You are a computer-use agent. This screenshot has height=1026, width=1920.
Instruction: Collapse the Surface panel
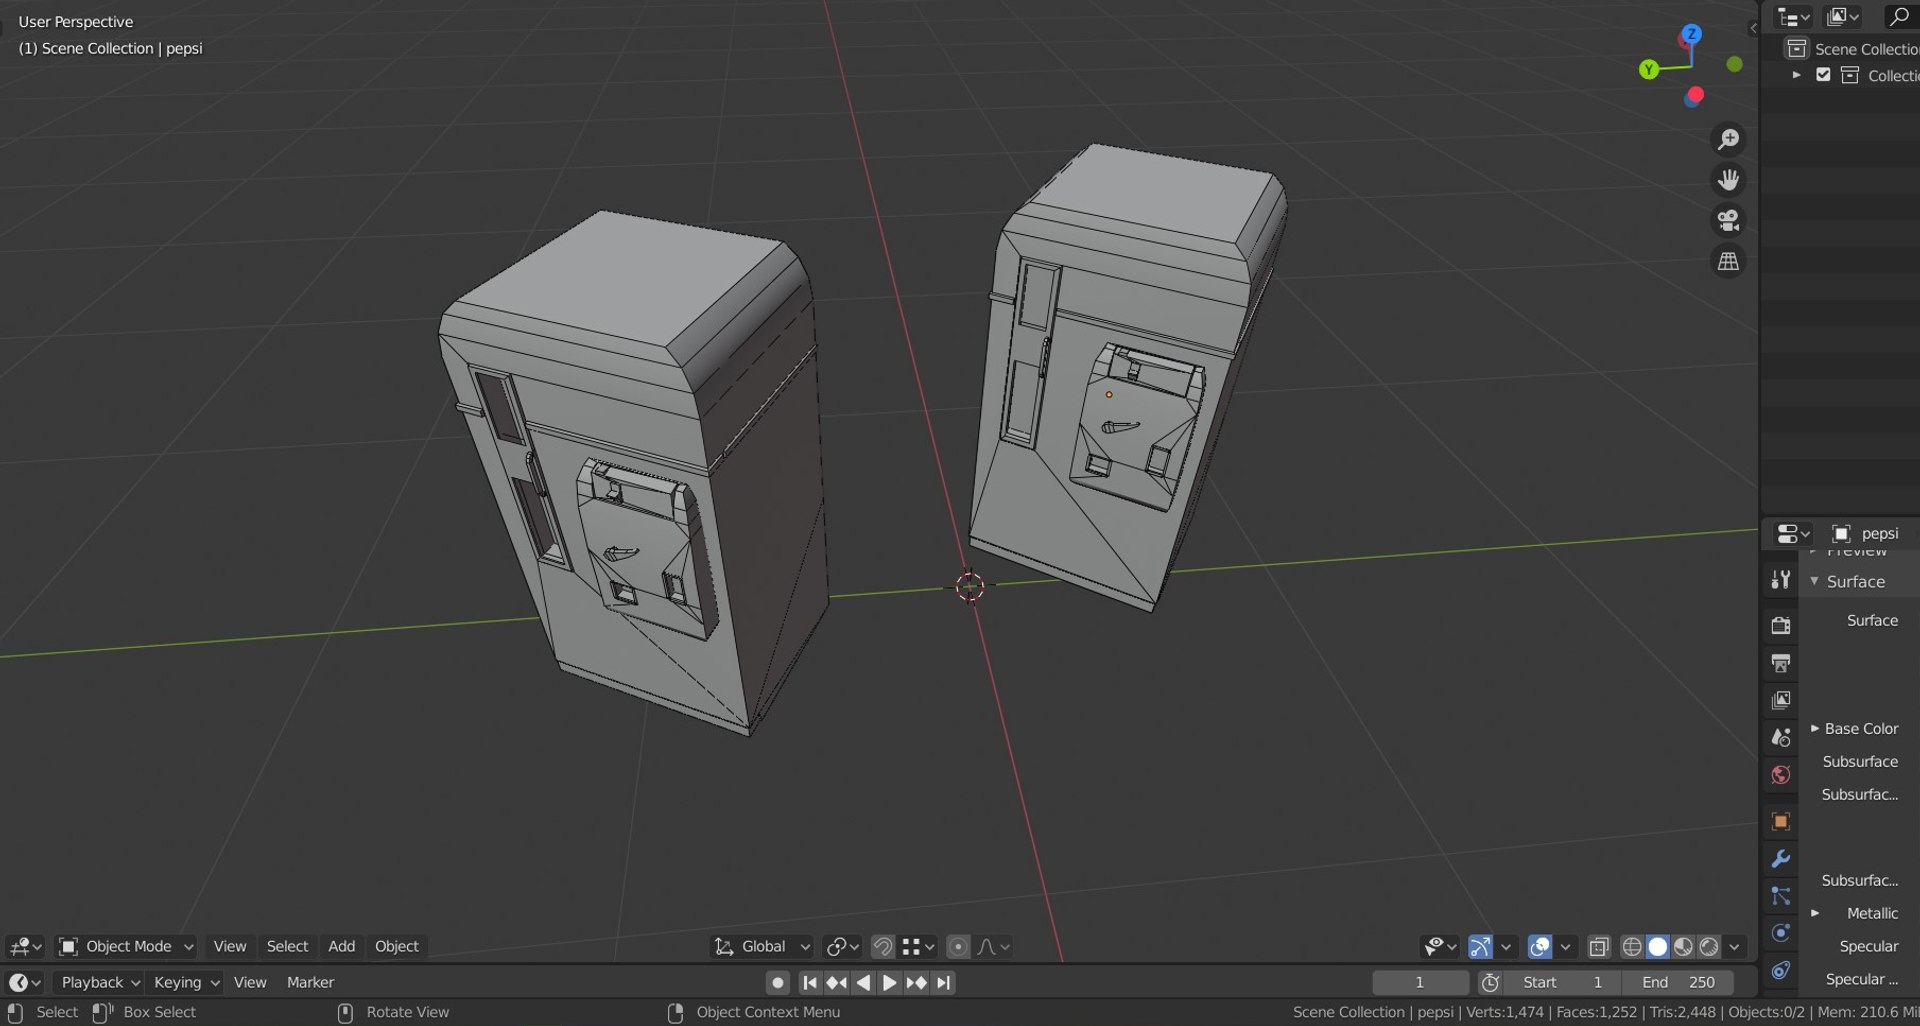coord(1814,581)
